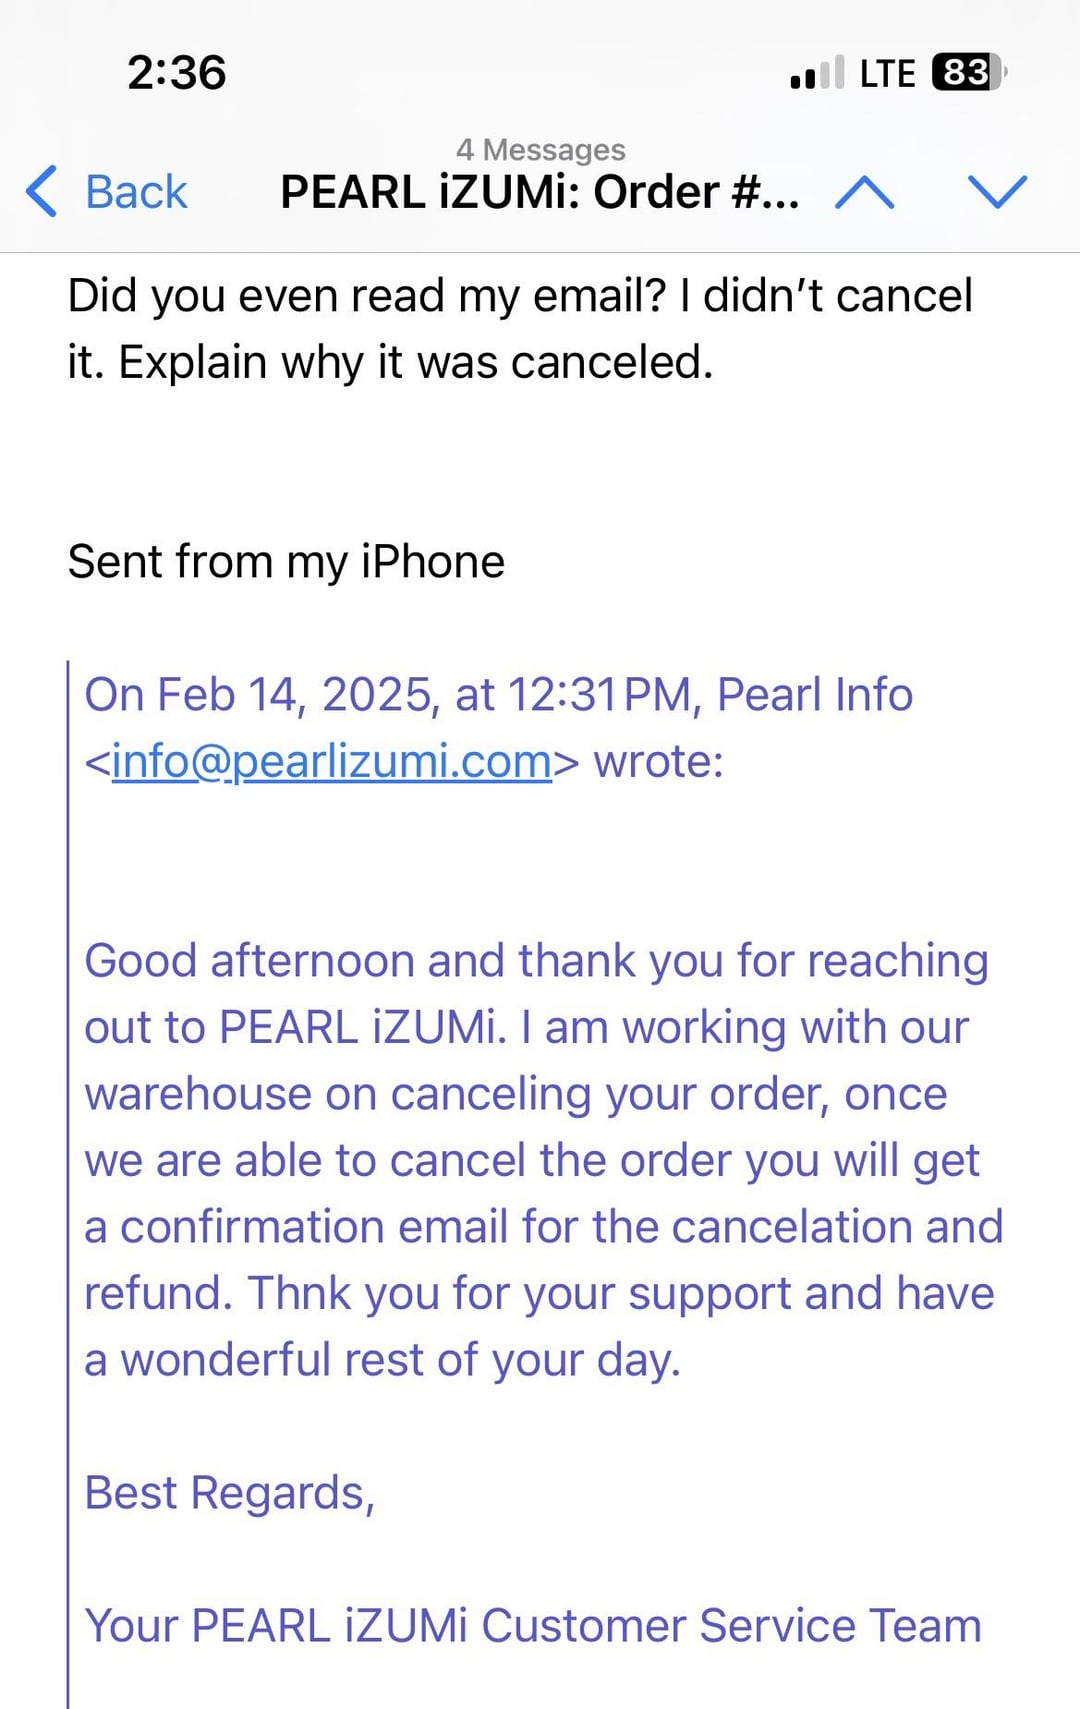This screenshot has height=1709, width=1080.
Task: Show next message with down chevron
Action: click(998, 191)
